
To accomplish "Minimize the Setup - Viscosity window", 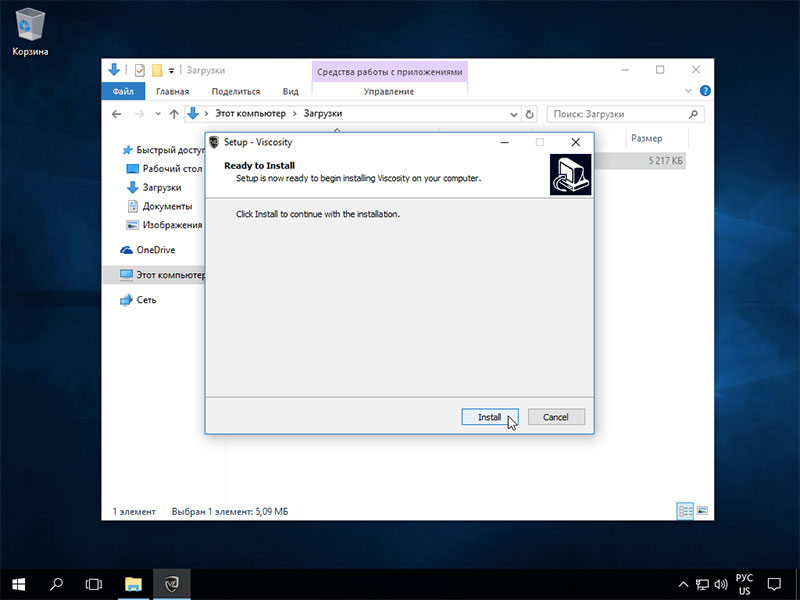I will click(x=505, y=142).
